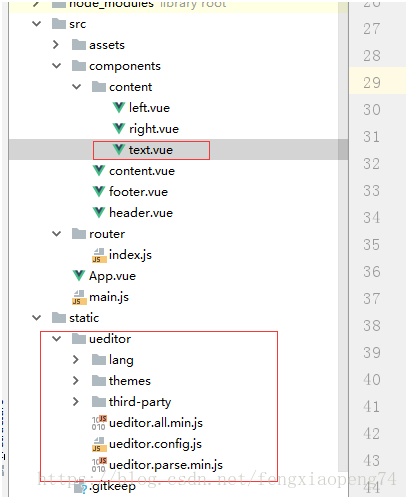Select the router folder name
408x499 pixels.
[107, 234]
